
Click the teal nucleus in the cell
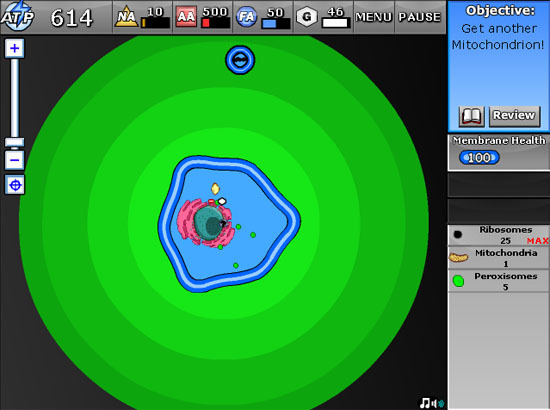209,223
